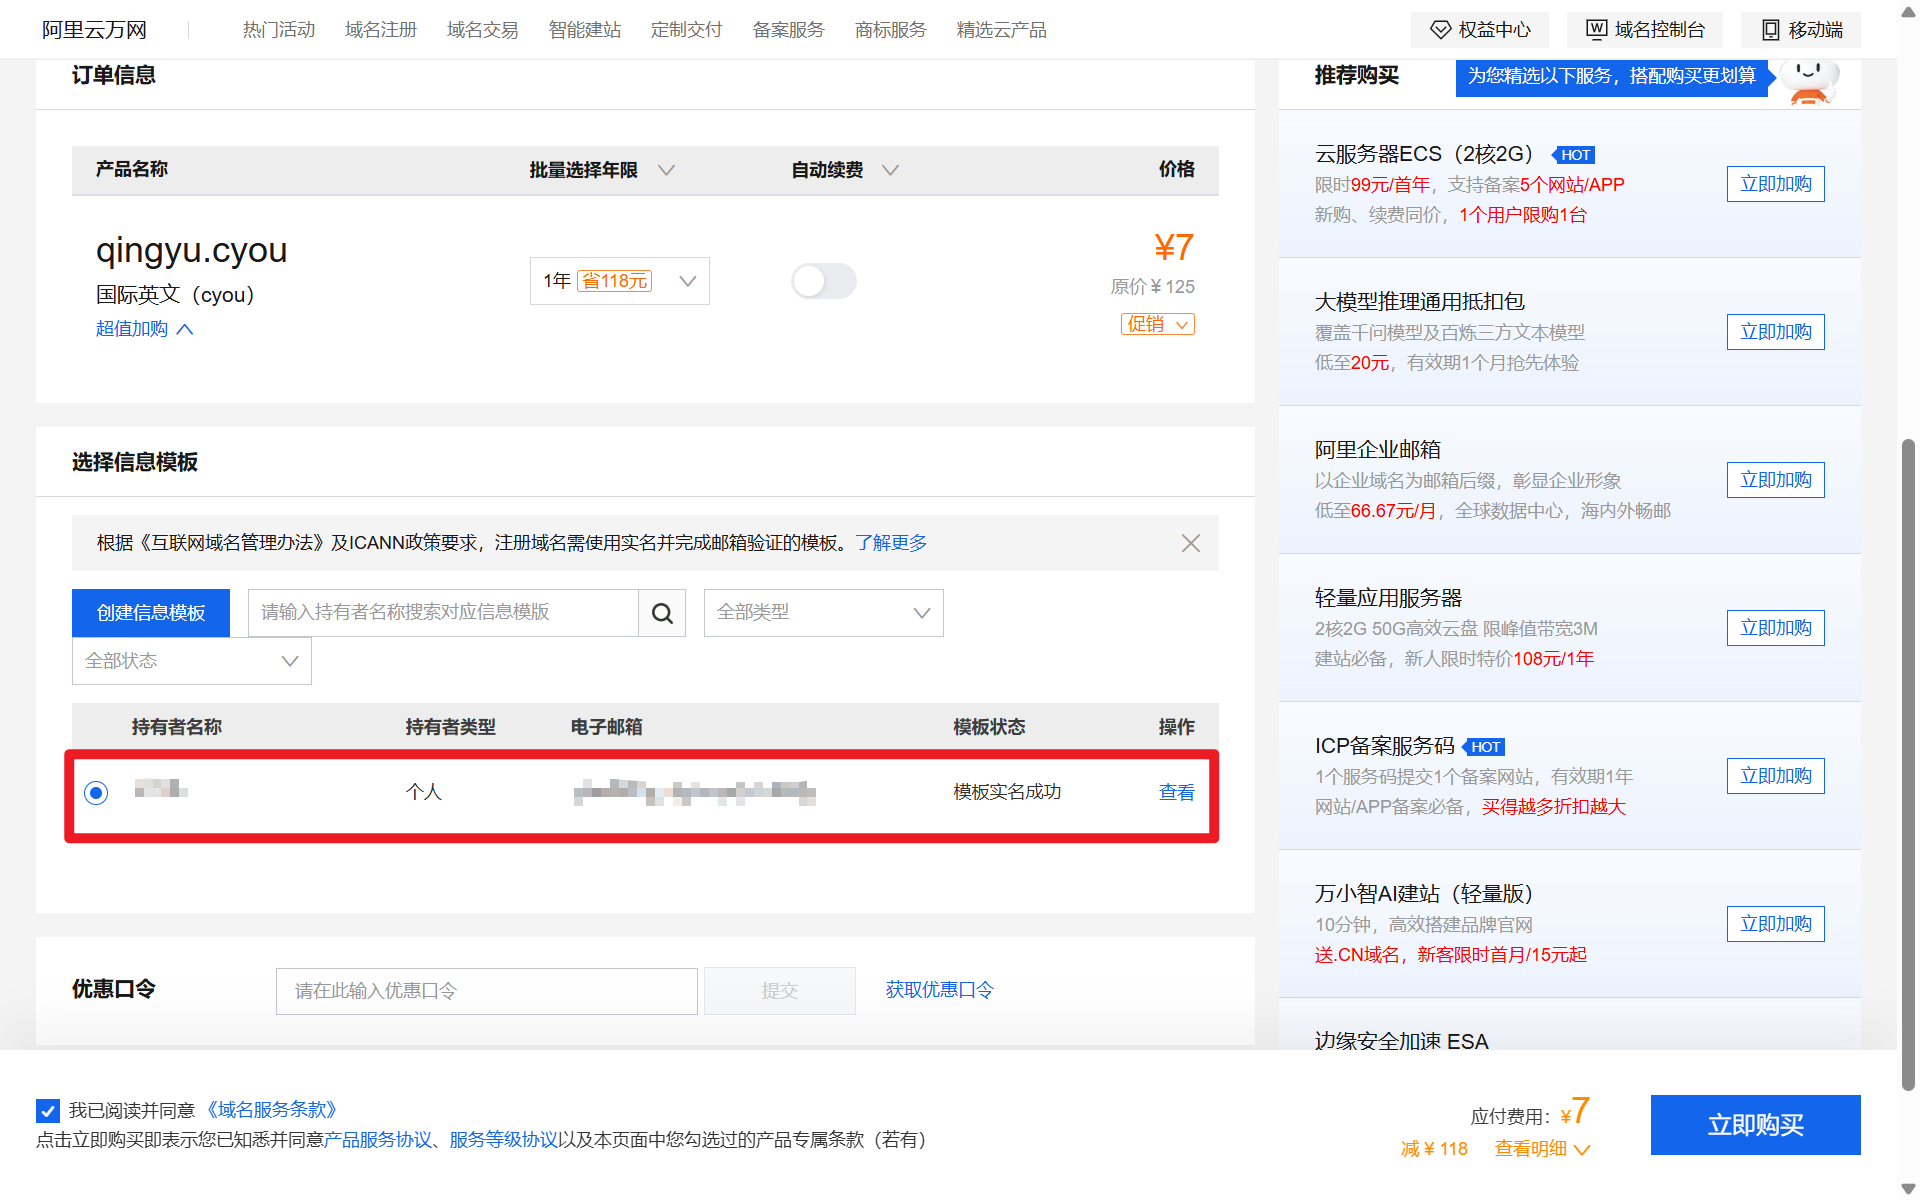Click the scrollbar down arrow
The height and width of the screenshot is (1200, 1920).
tap(1909, 1189)
